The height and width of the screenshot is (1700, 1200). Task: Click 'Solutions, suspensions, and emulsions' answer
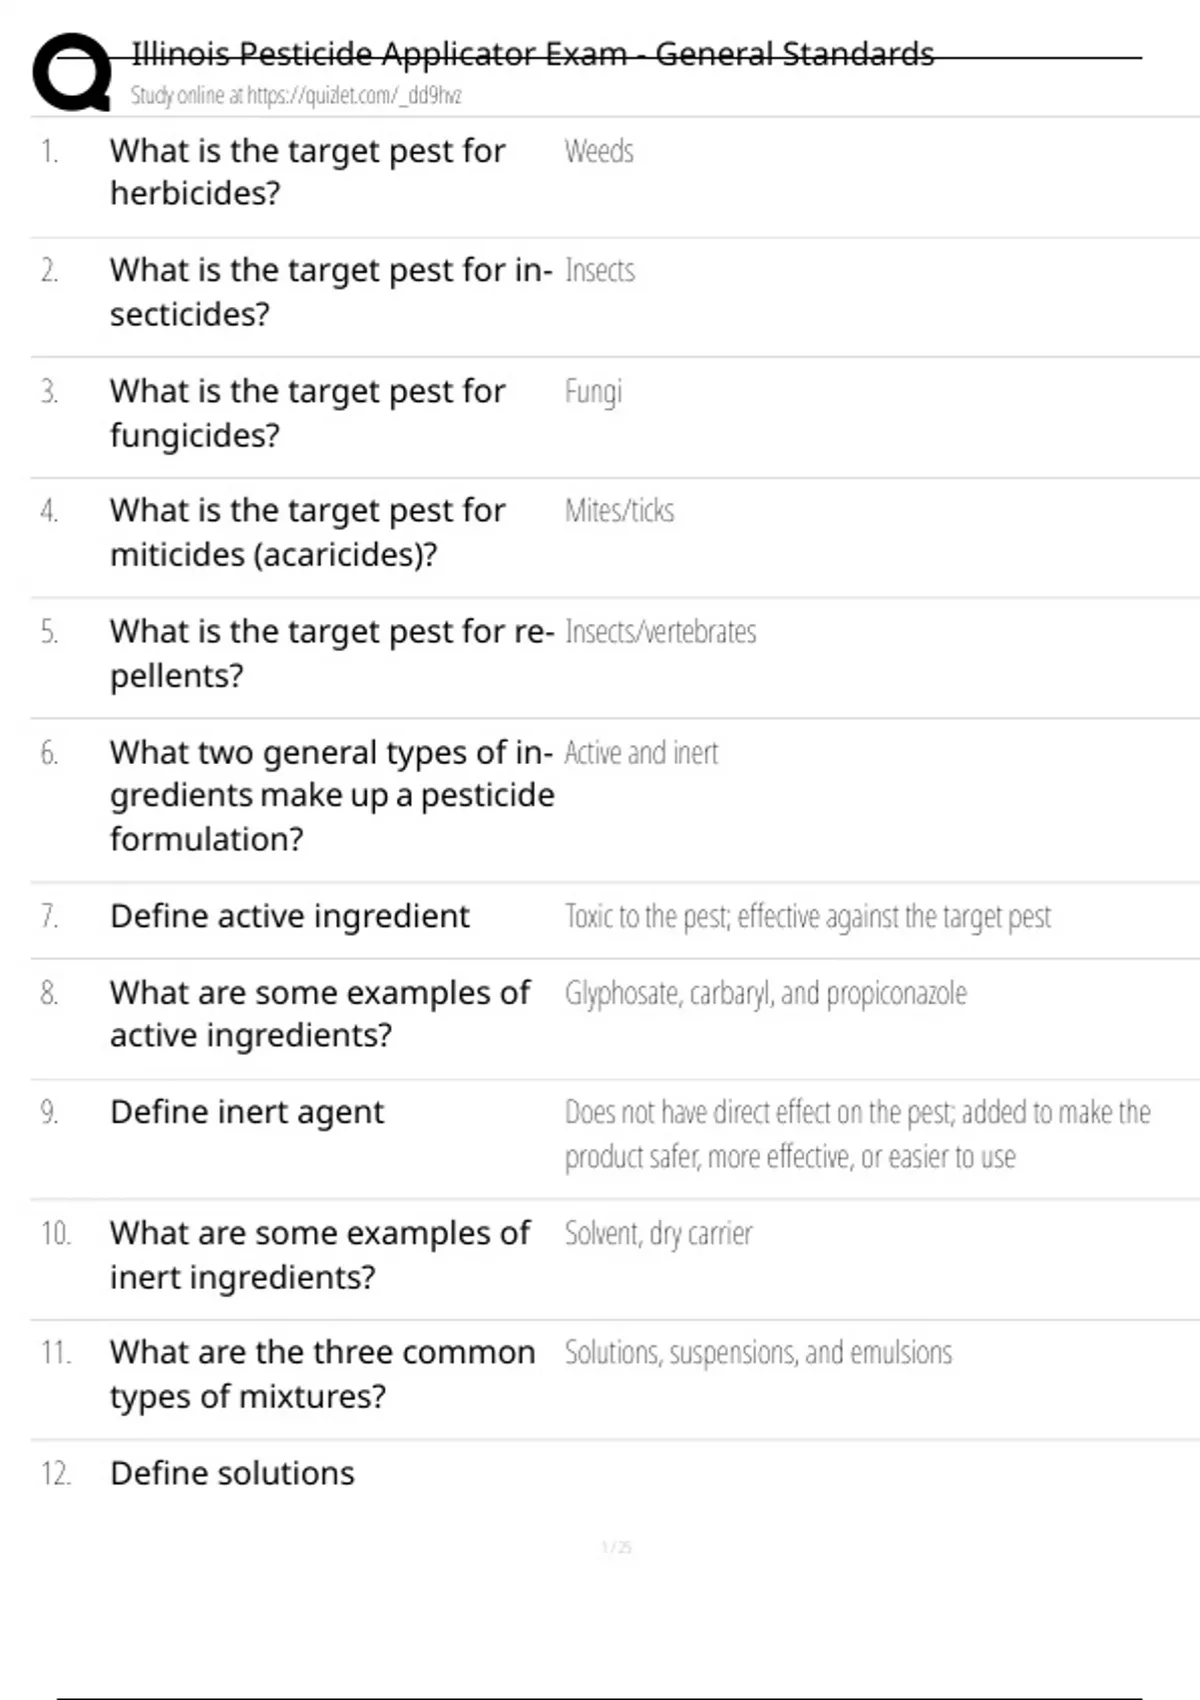coord(758,1352)
